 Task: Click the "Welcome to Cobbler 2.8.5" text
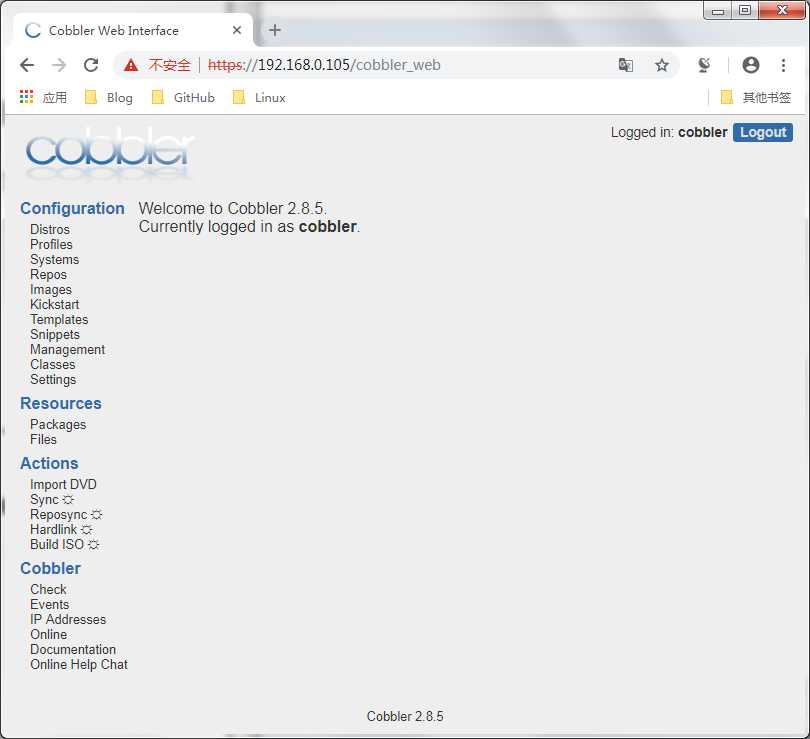pyautogui.click(x=232, y=208)
